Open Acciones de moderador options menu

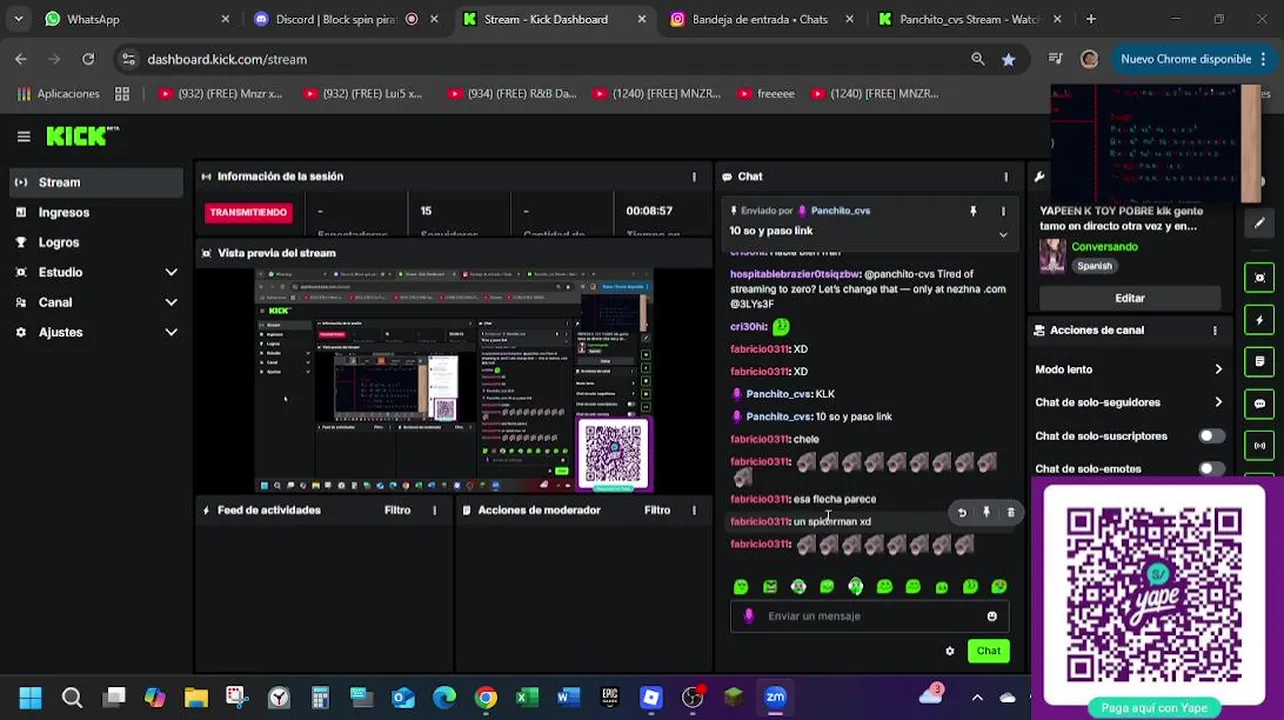click(x=694, y=510)
